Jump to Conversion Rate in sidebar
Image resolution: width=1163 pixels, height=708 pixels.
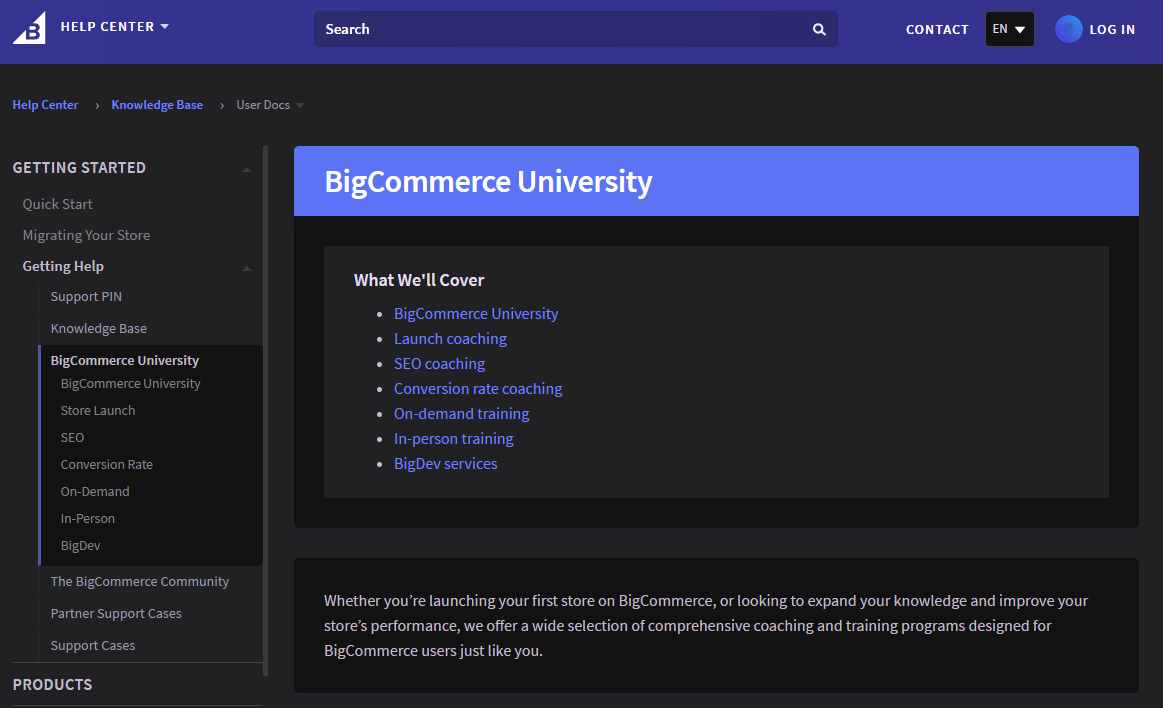107,465
